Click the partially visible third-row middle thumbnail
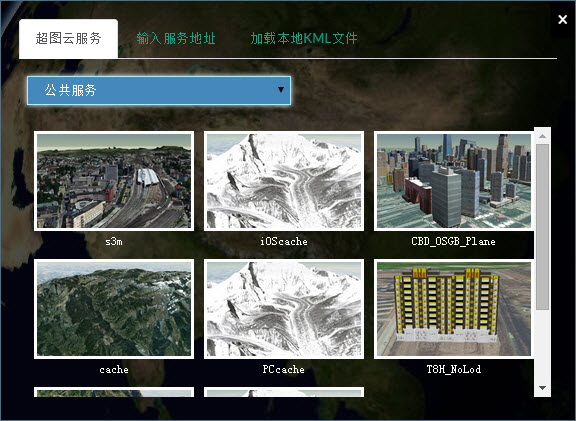Screen dimensions: 576x421 (284, 392)
